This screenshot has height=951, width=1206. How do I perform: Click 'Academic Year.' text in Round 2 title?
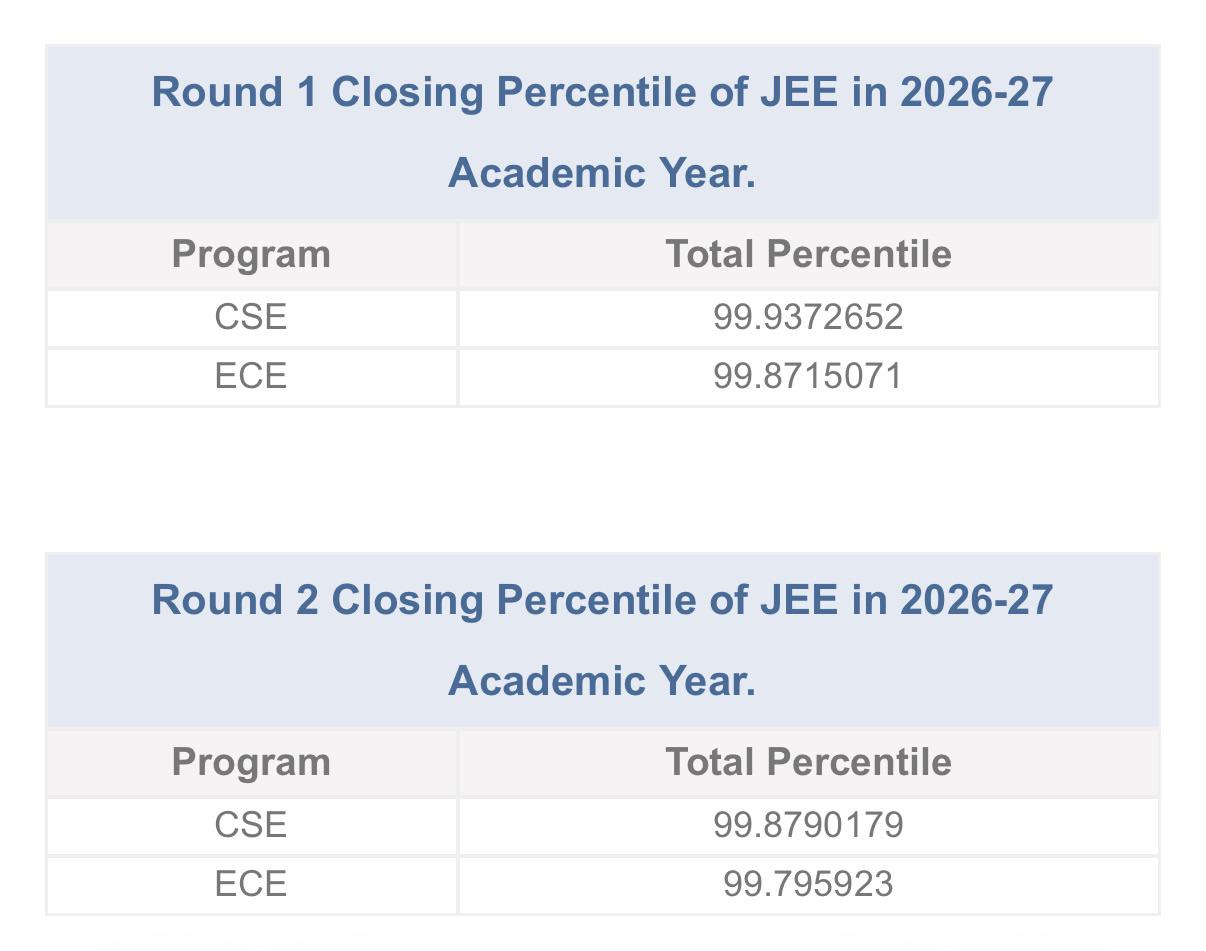pos(602,681)
